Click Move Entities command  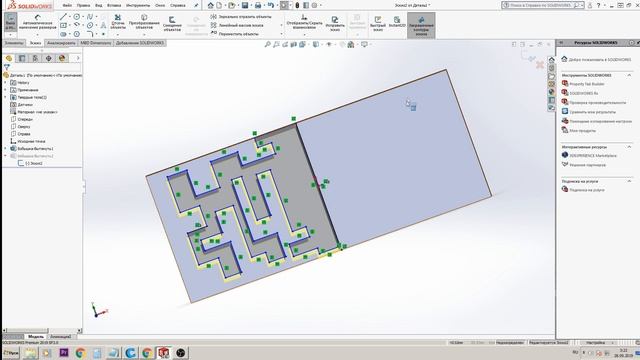(235, 34)
